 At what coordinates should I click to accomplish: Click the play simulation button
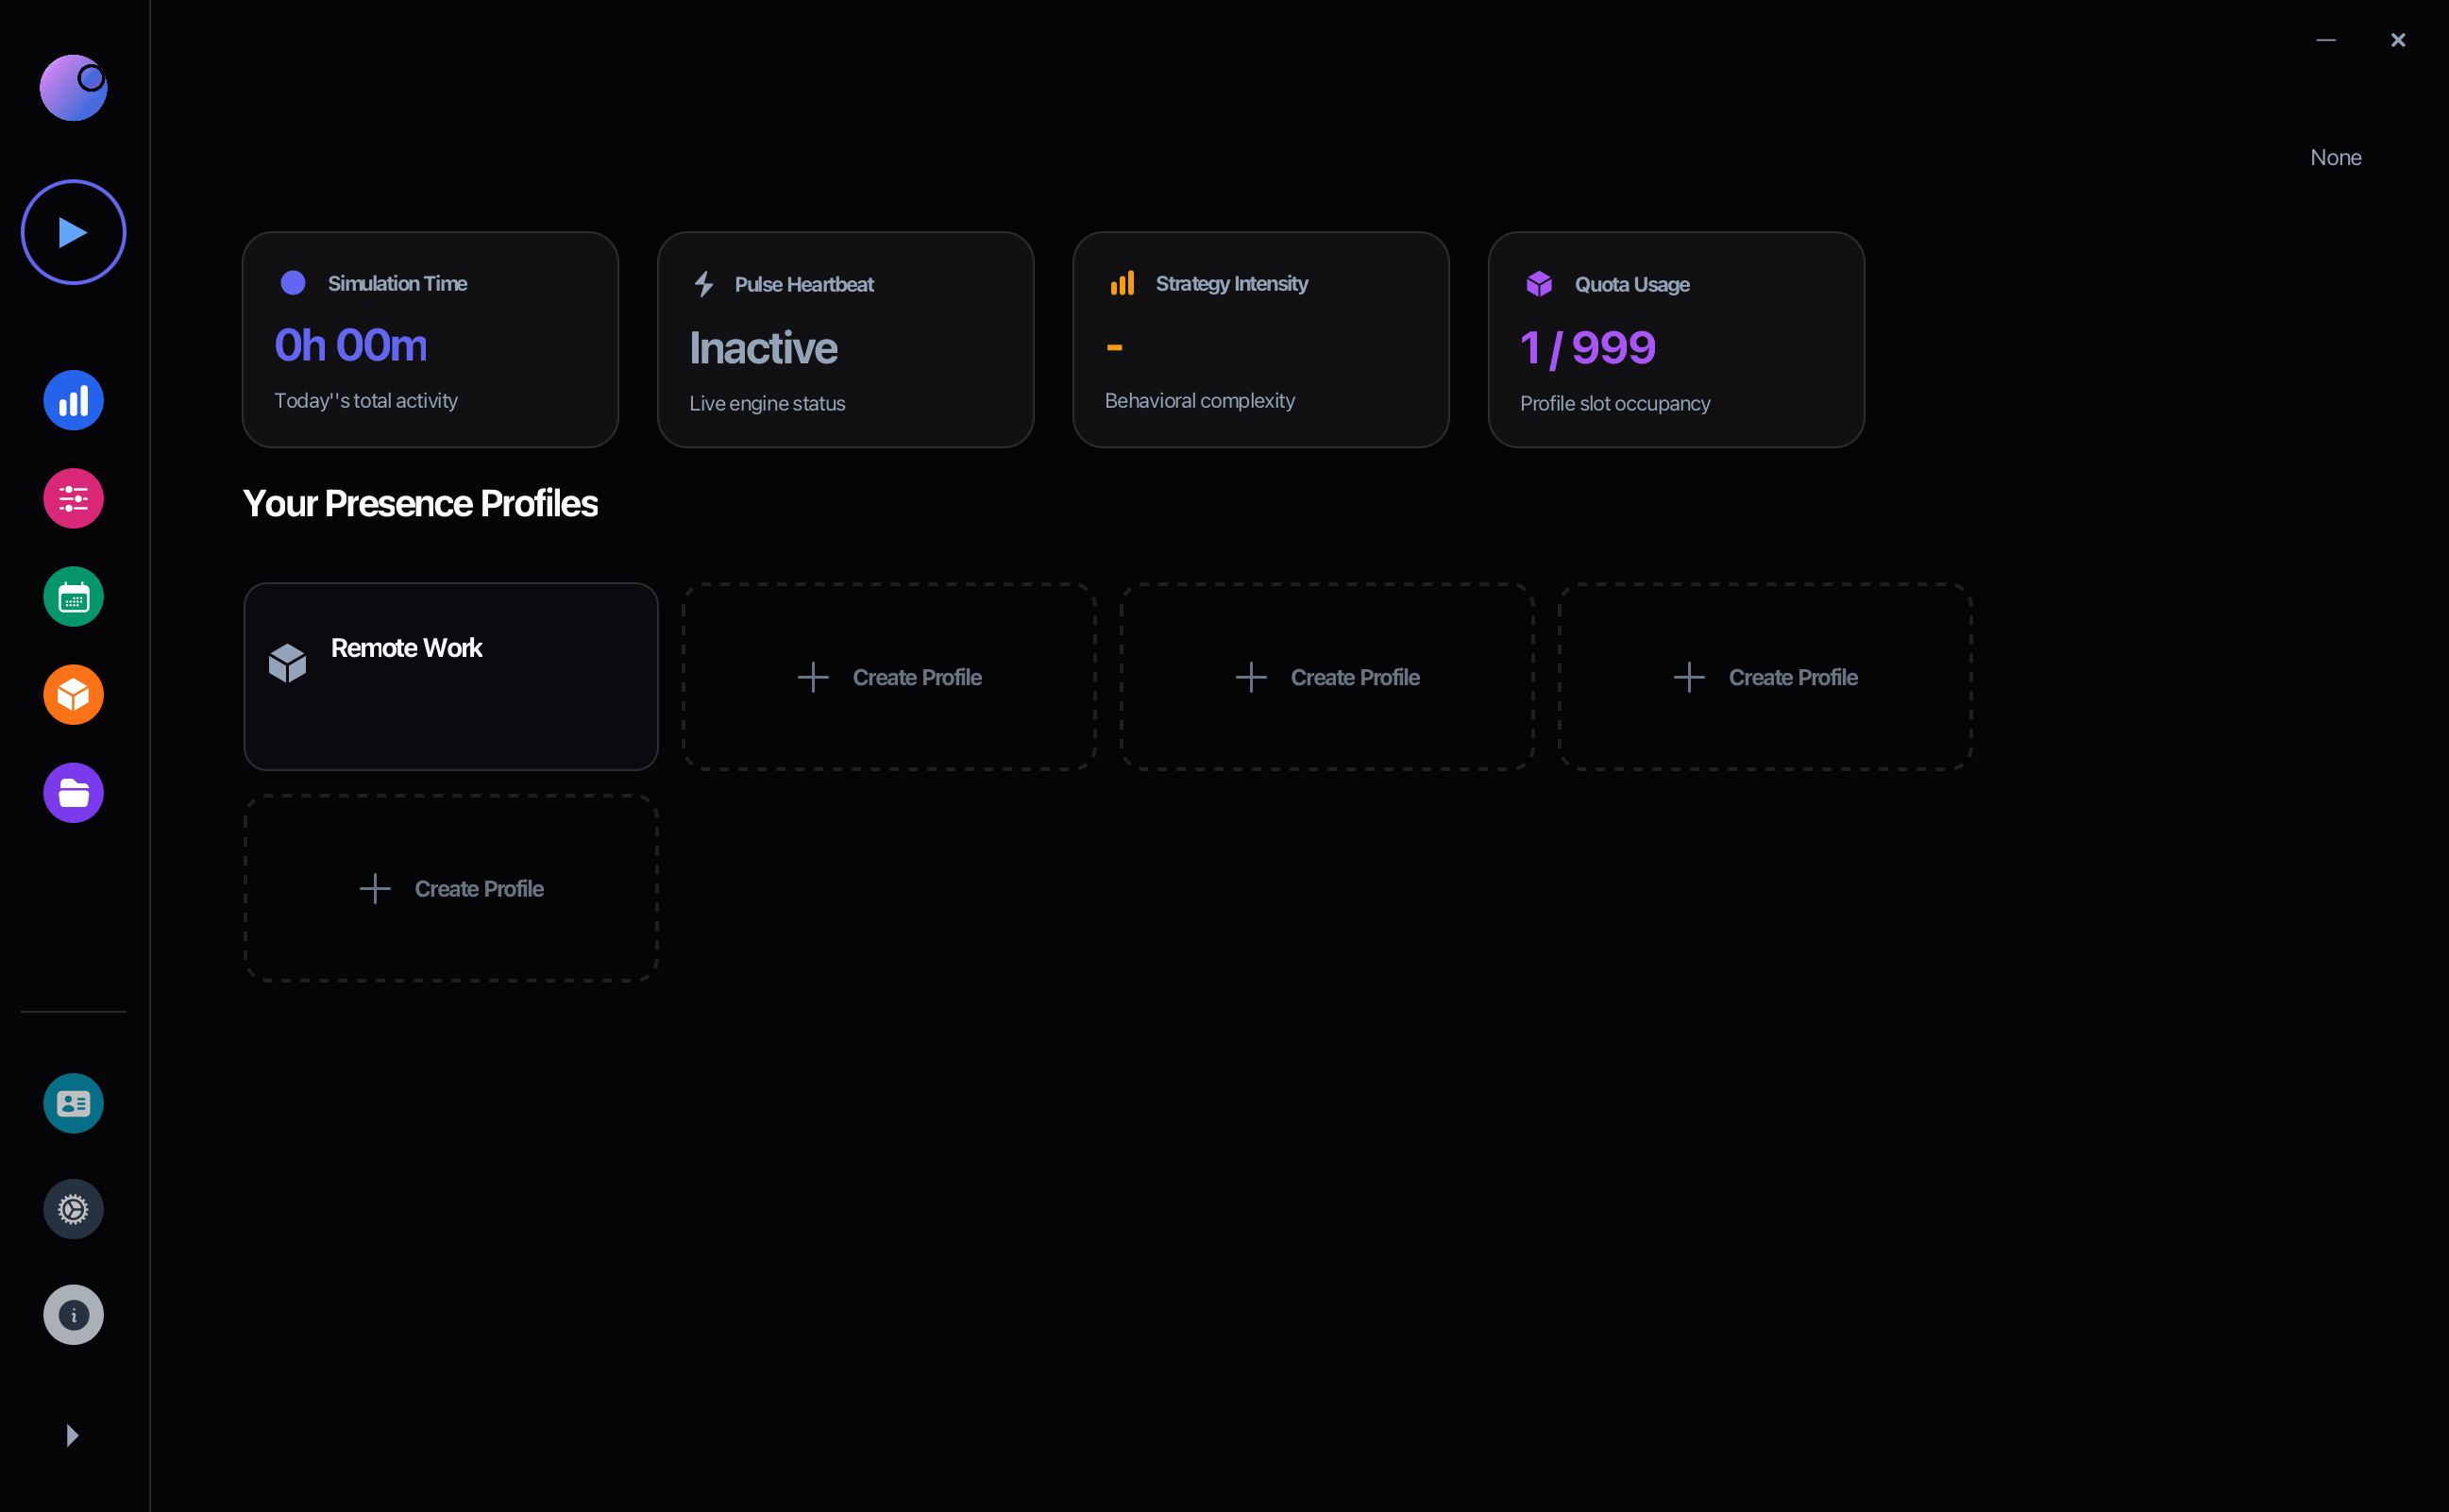[73, 232]
